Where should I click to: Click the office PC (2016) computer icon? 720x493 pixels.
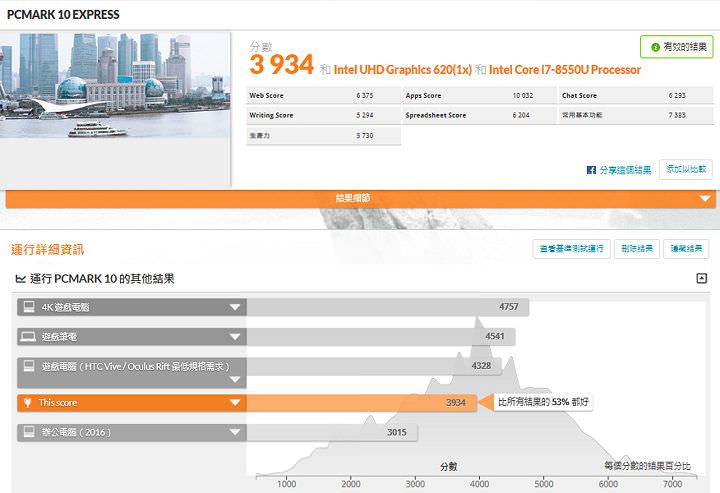[29, 432]
